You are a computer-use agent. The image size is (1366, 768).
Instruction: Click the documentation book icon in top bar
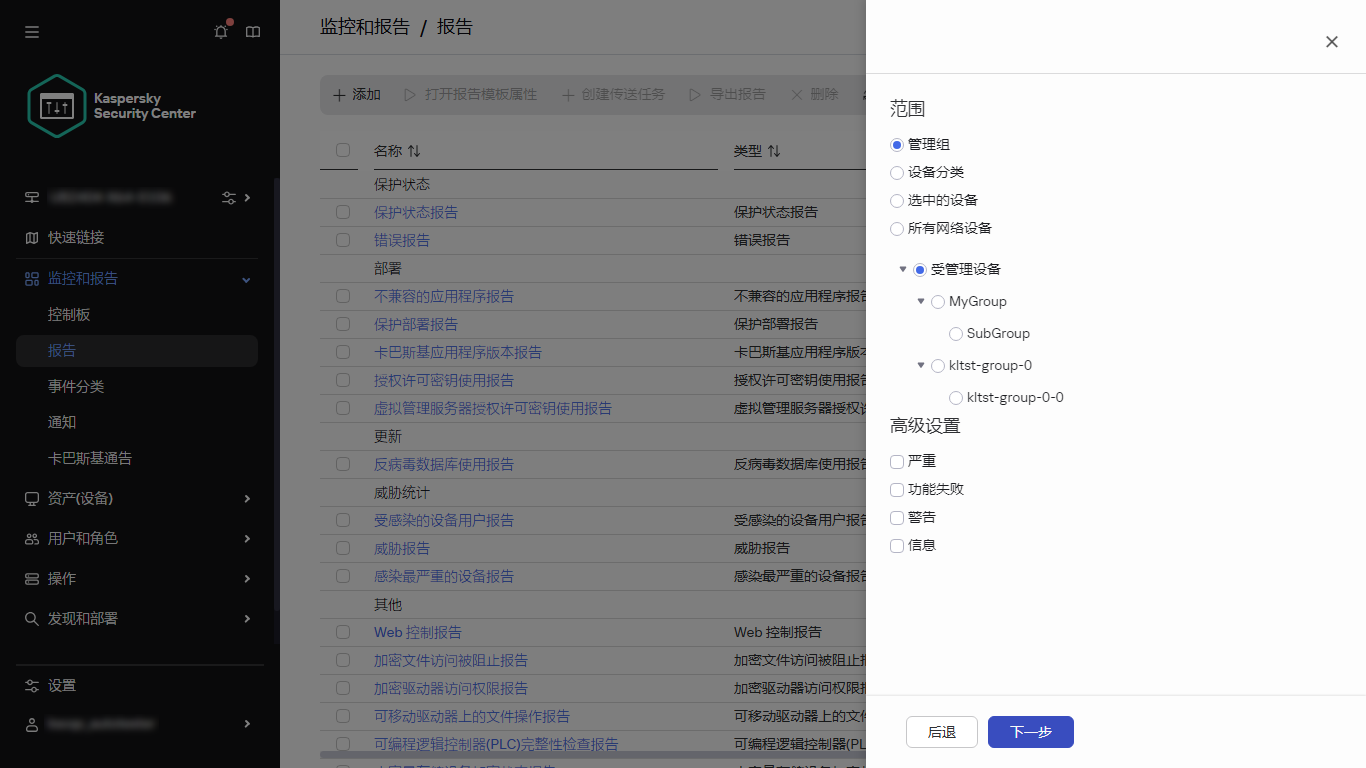pyautogui.click(x=252, y=31)
